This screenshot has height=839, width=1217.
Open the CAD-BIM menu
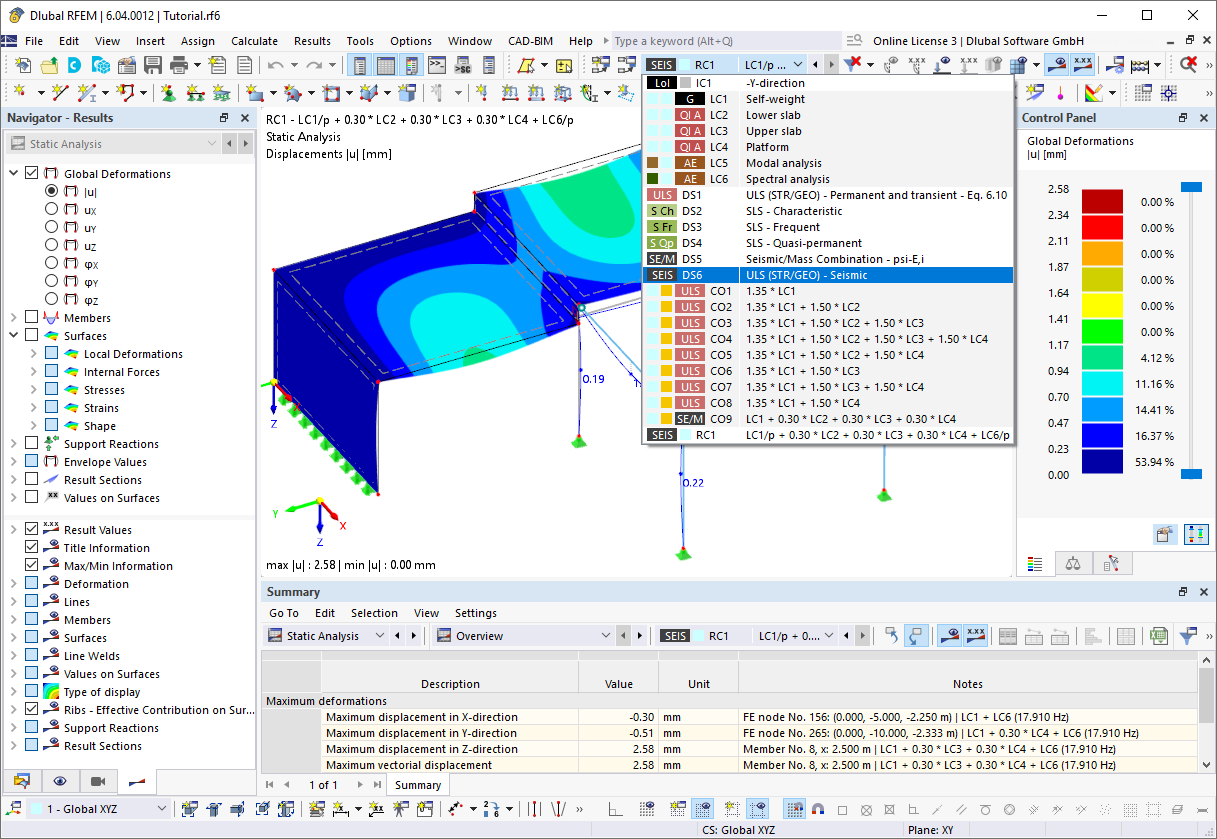click(x=530, y=41)
